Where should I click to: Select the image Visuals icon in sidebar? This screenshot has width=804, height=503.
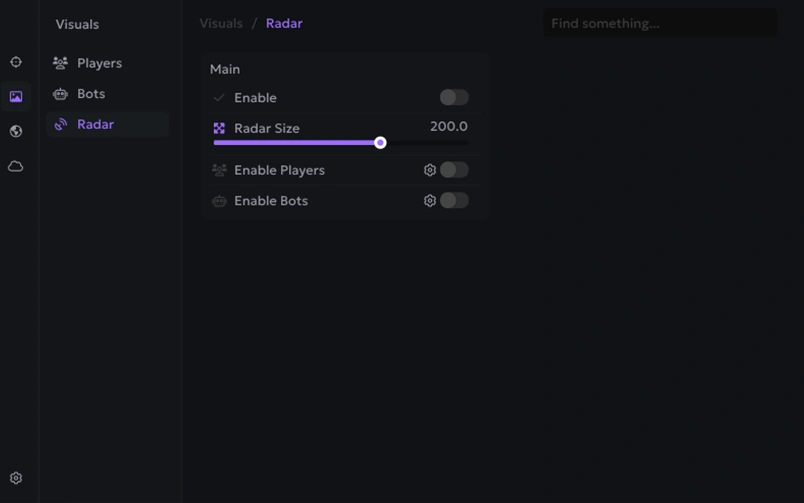pos(16,97)
